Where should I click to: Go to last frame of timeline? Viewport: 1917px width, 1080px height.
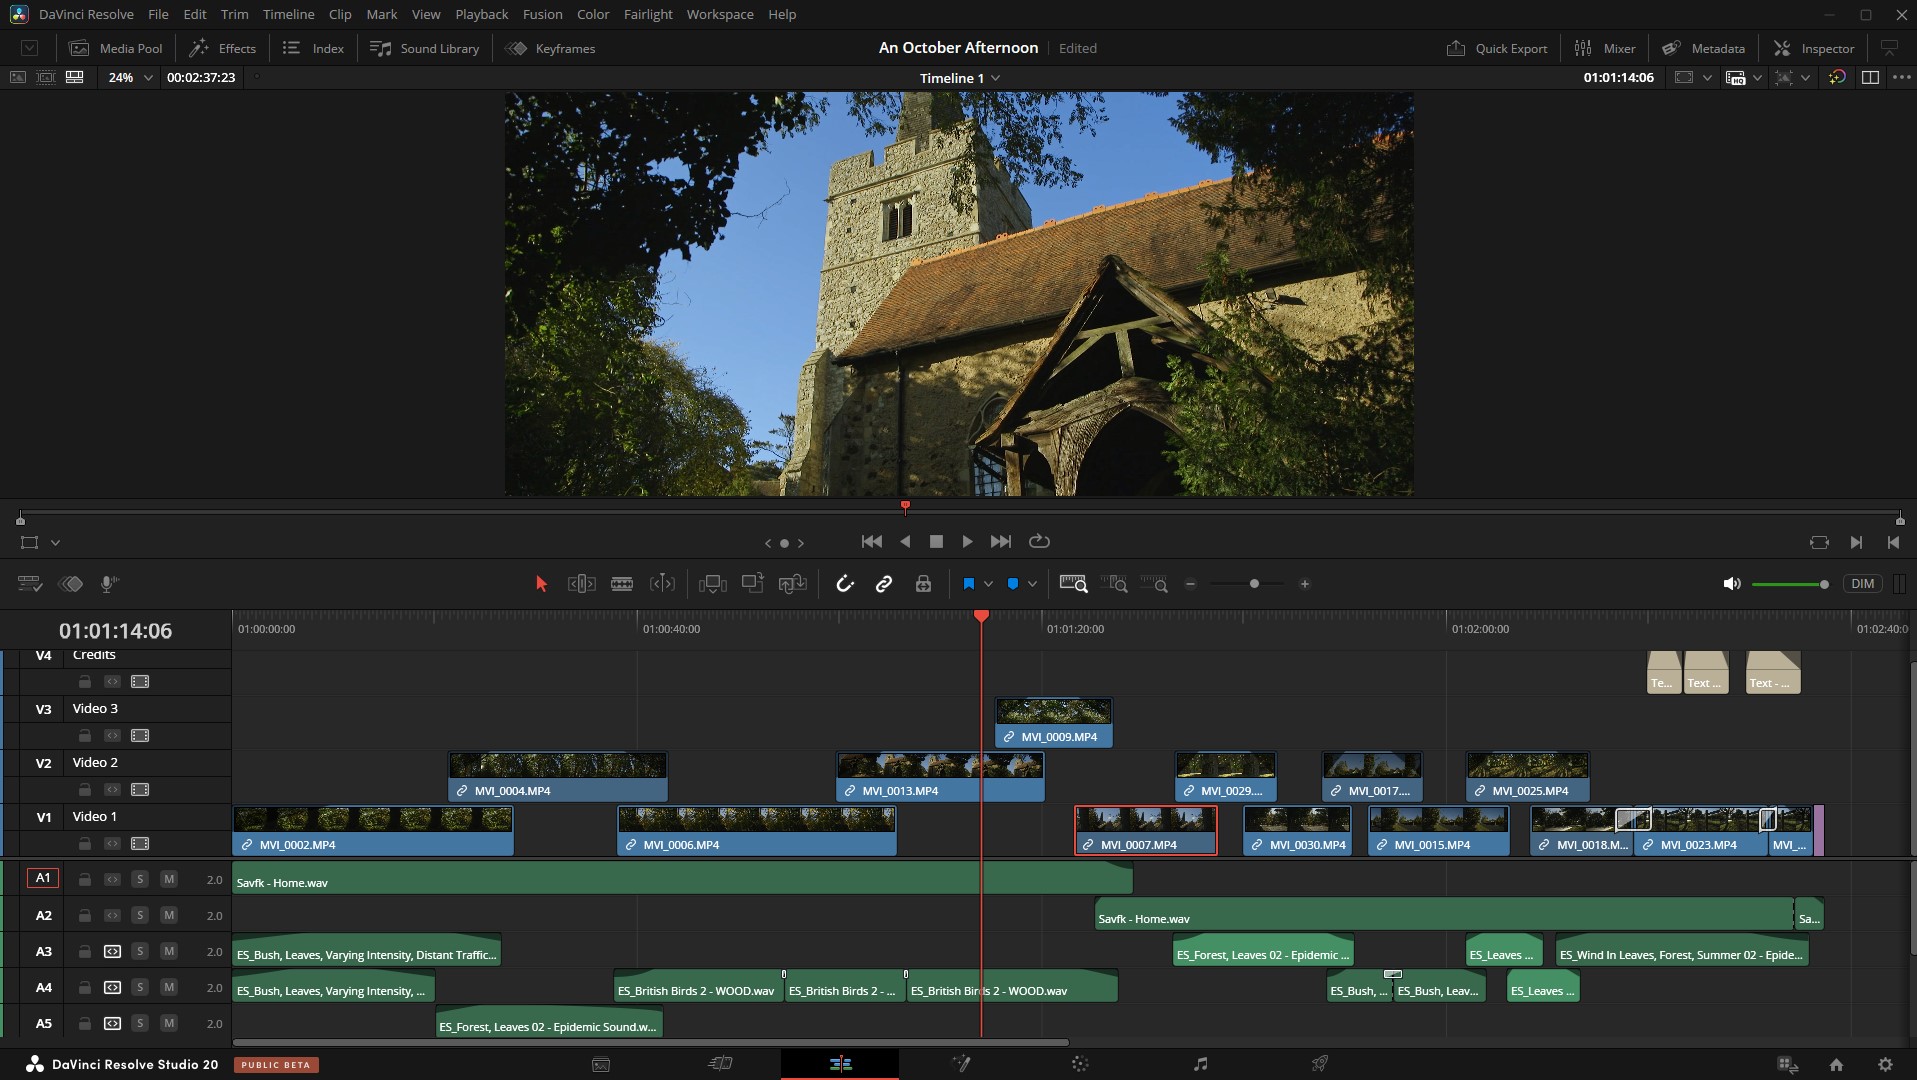click(1000, 541)
